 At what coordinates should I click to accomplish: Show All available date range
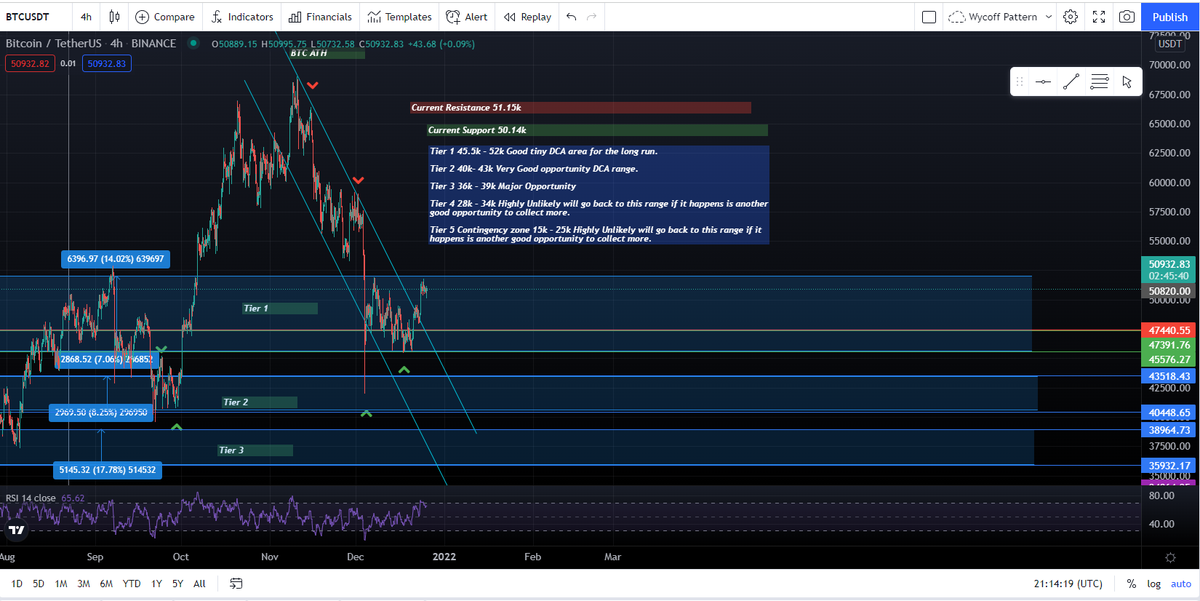[x=199, y=583]
